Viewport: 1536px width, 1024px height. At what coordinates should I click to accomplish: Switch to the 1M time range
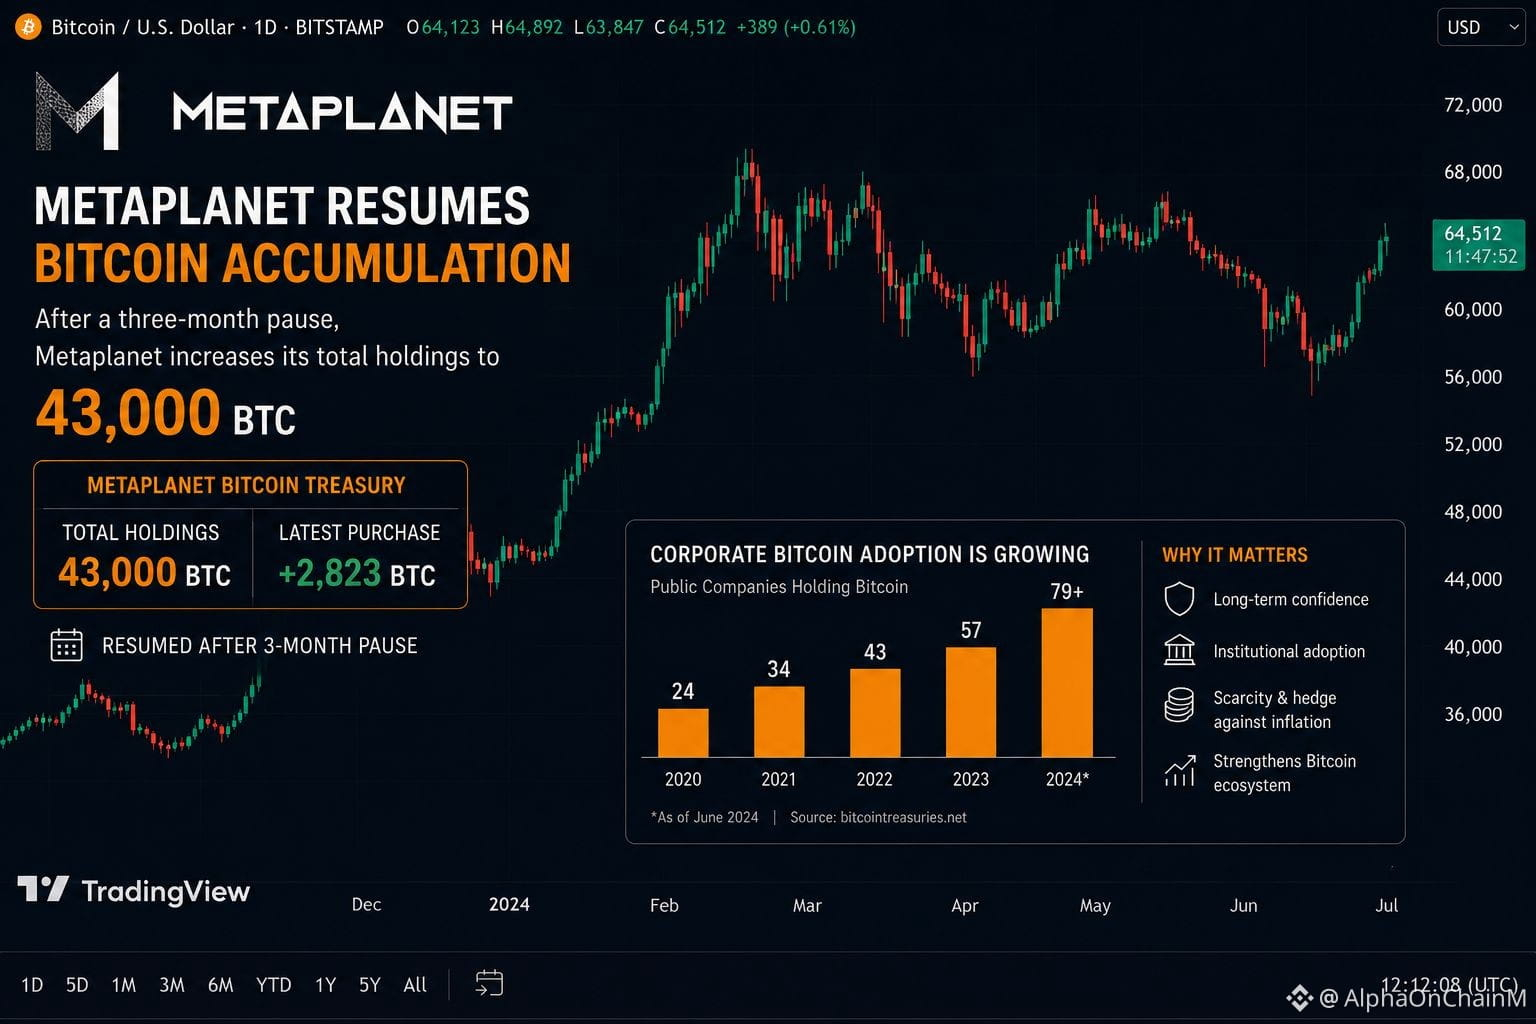coord(124,985)
